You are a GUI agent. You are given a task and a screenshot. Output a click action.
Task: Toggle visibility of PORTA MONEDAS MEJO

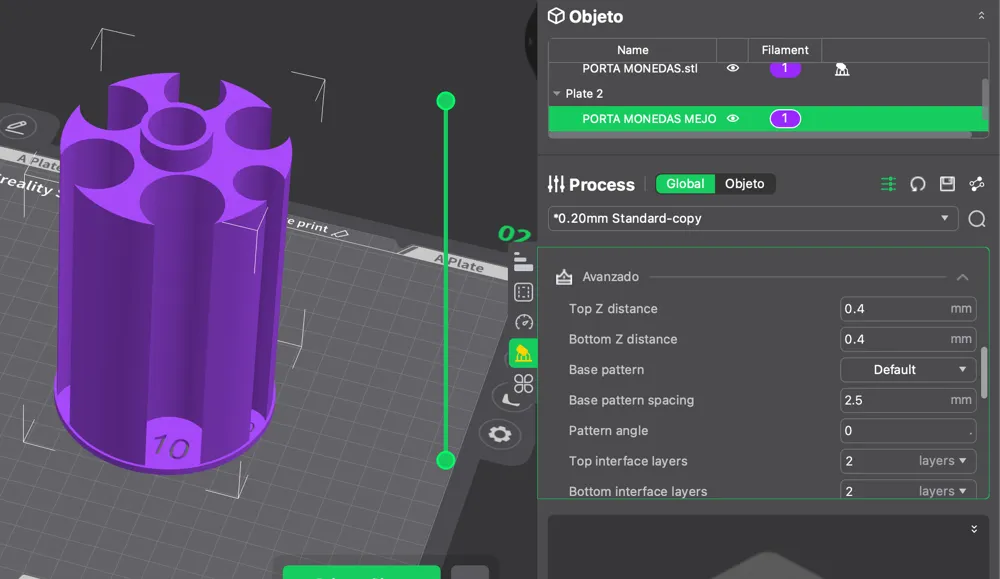[733, 118]
